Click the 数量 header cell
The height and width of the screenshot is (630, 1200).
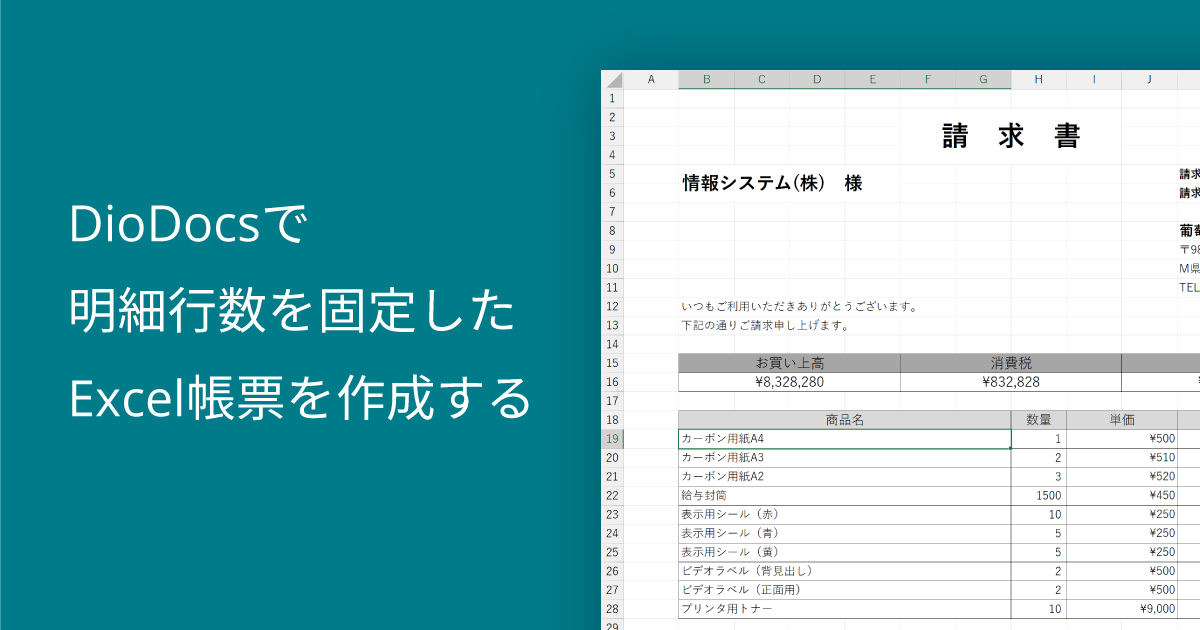pos(1038,419)
